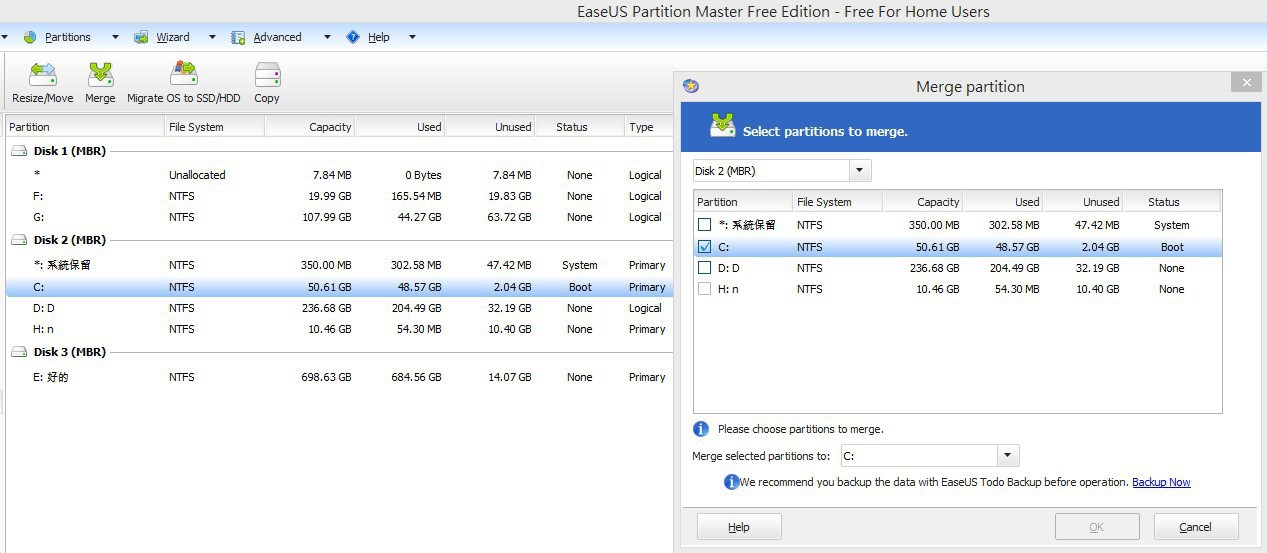Image resolution: width=1267 pixels, height=553 pixels.
Task: Open the Help menu
Action: pyautogui.click(x=379, y=37)
